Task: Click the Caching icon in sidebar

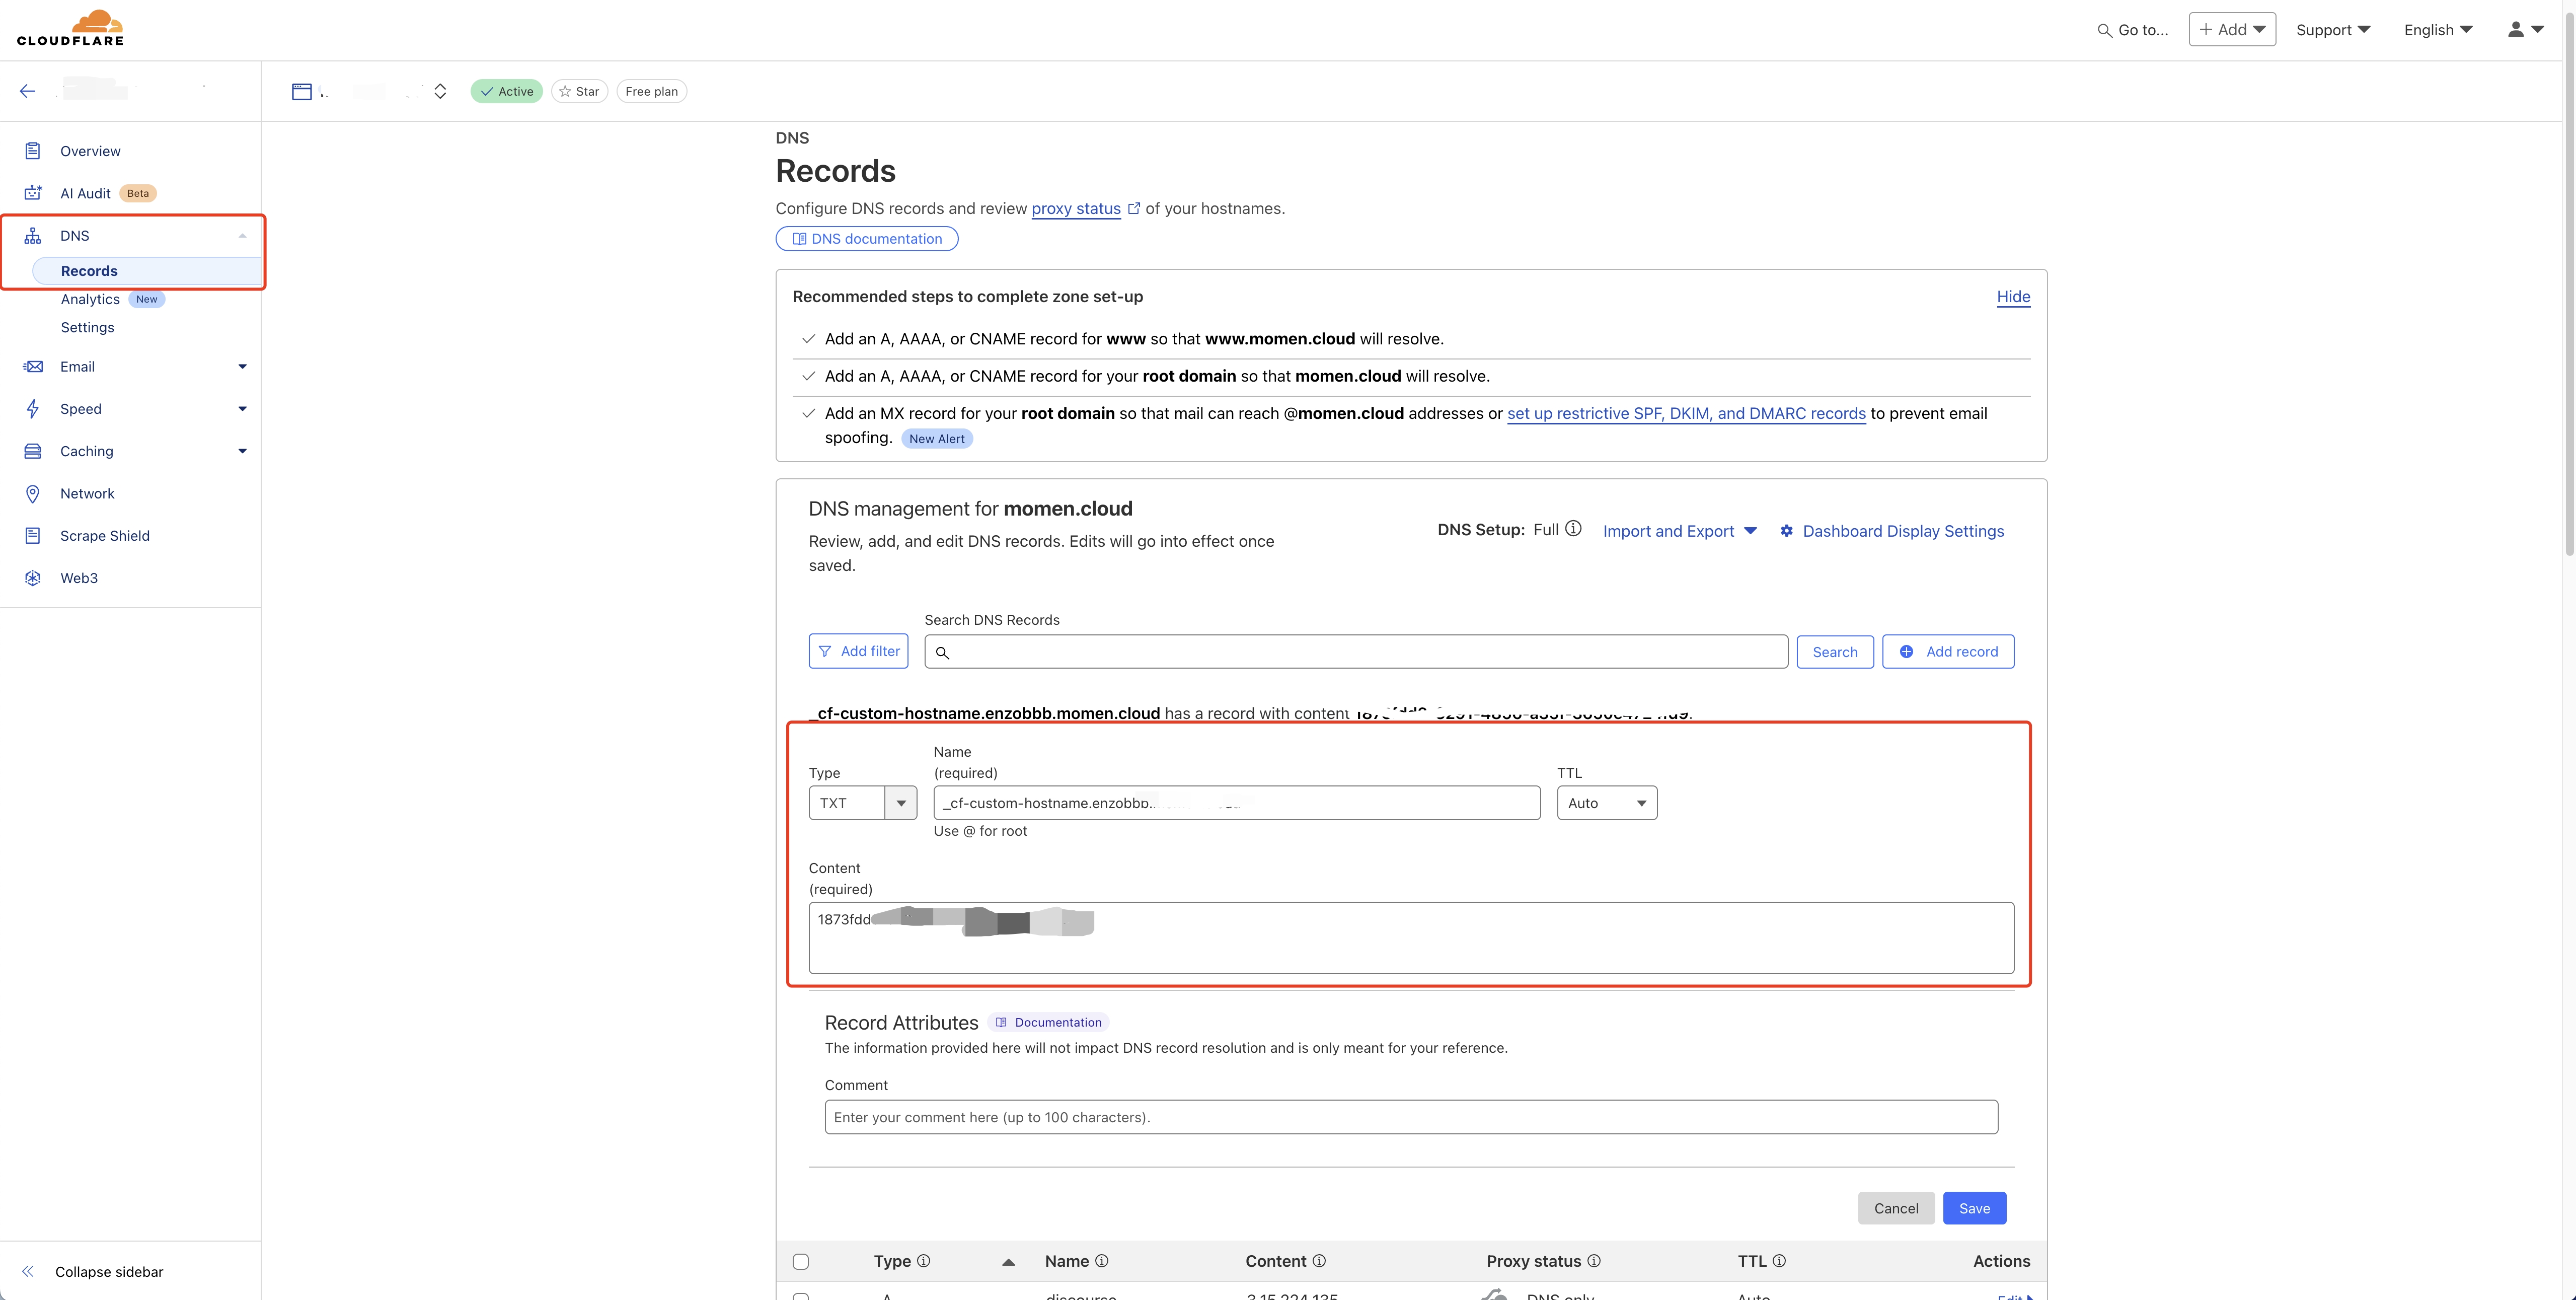Action: [33, 451]
